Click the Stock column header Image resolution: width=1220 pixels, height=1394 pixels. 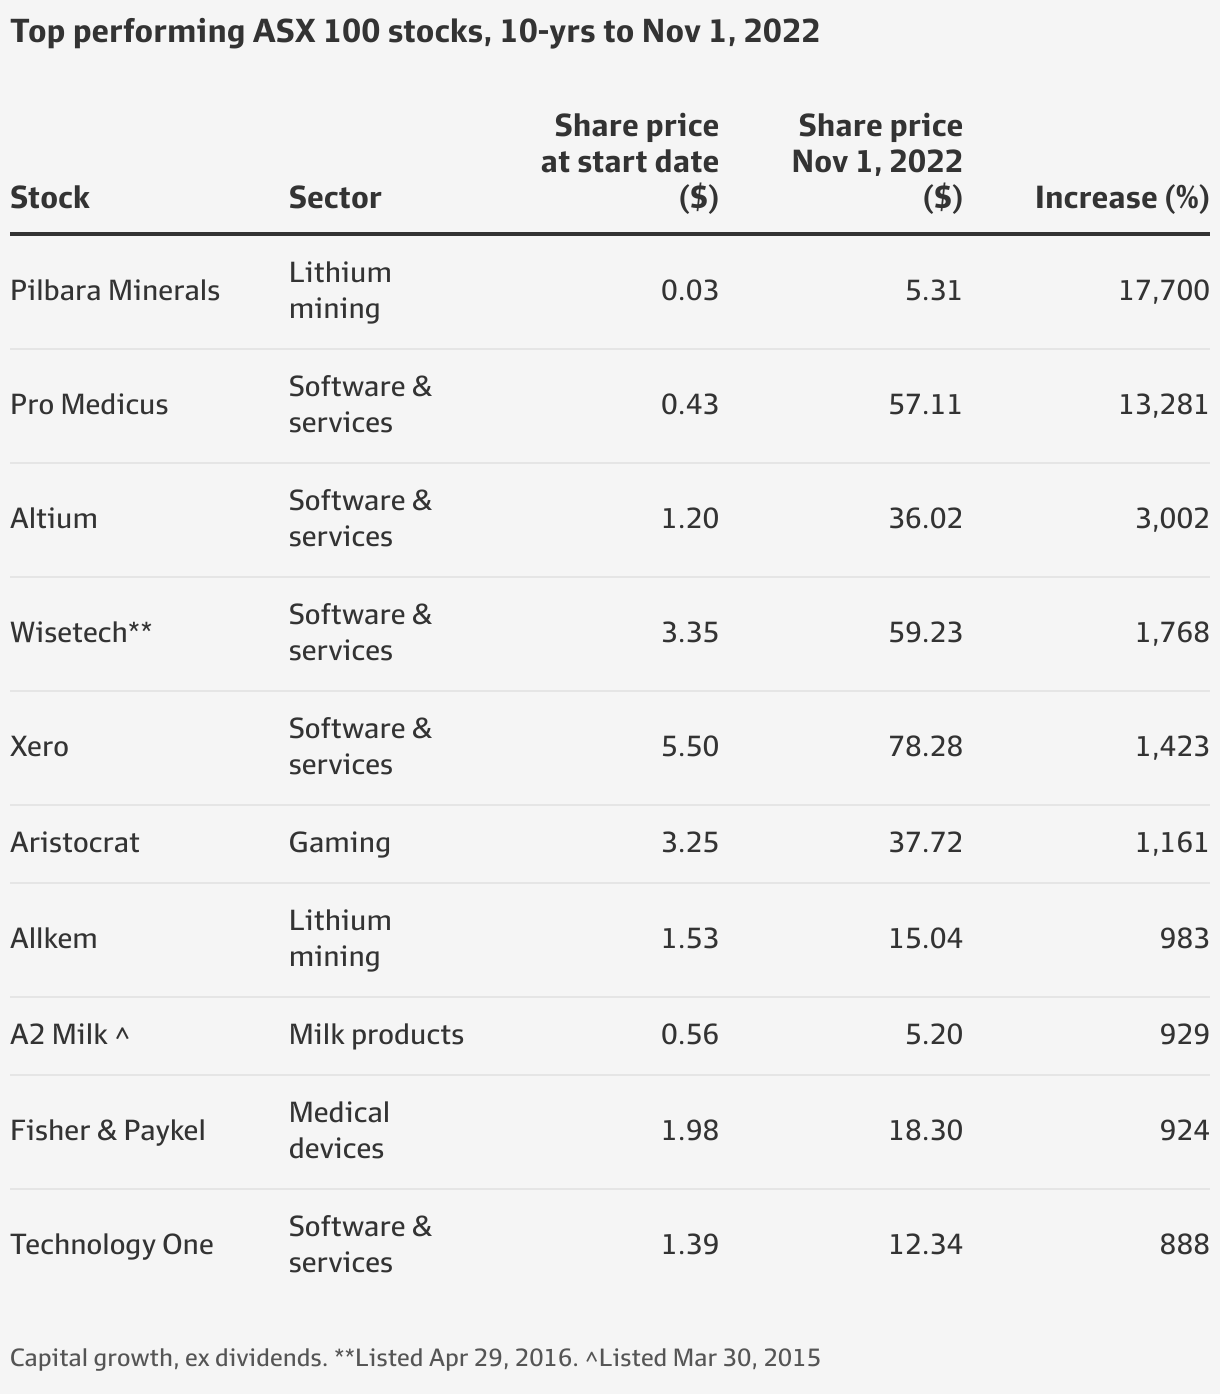pos(50,198)
